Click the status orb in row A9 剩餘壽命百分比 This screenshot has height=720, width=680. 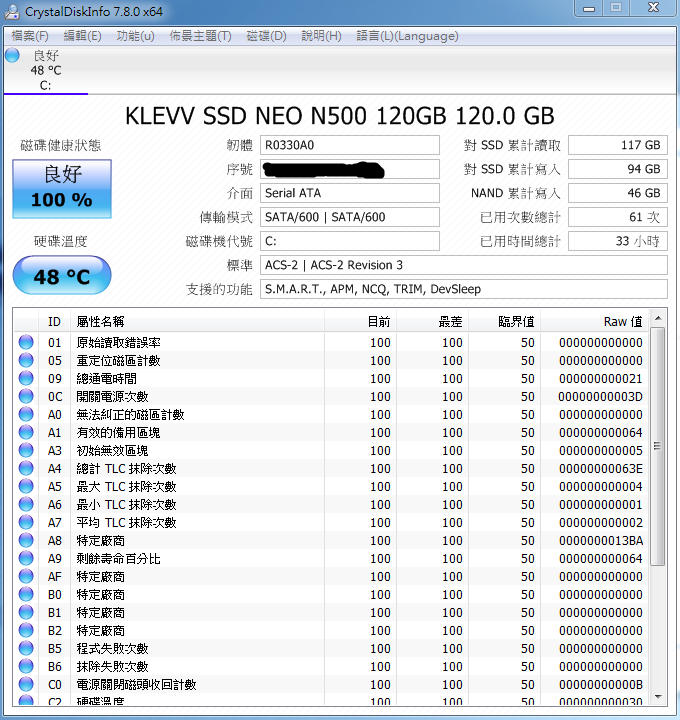click(x=26, y=558)
